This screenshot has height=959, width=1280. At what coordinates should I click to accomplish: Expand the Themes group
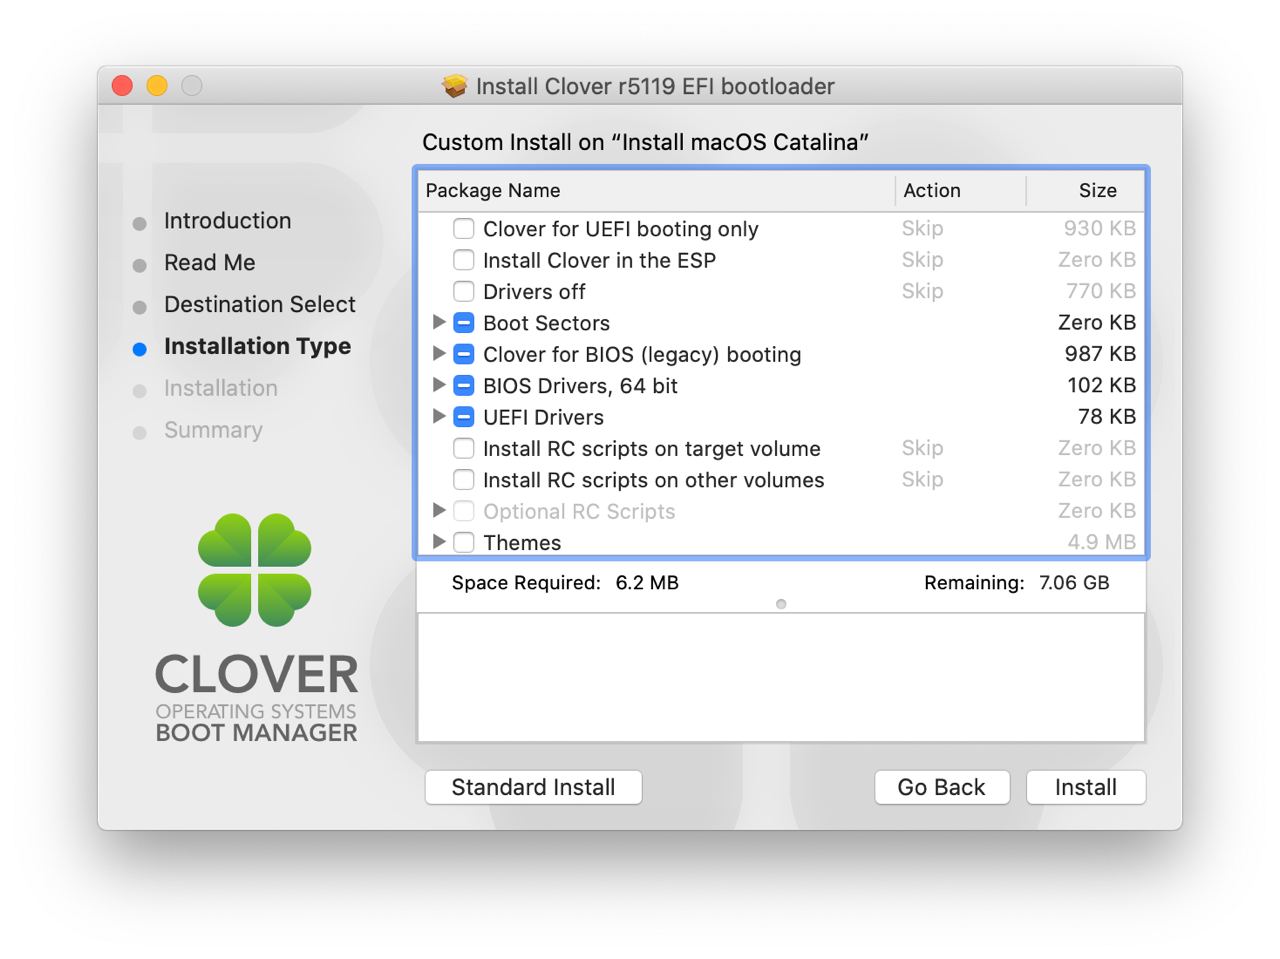[x=439, y=542]
